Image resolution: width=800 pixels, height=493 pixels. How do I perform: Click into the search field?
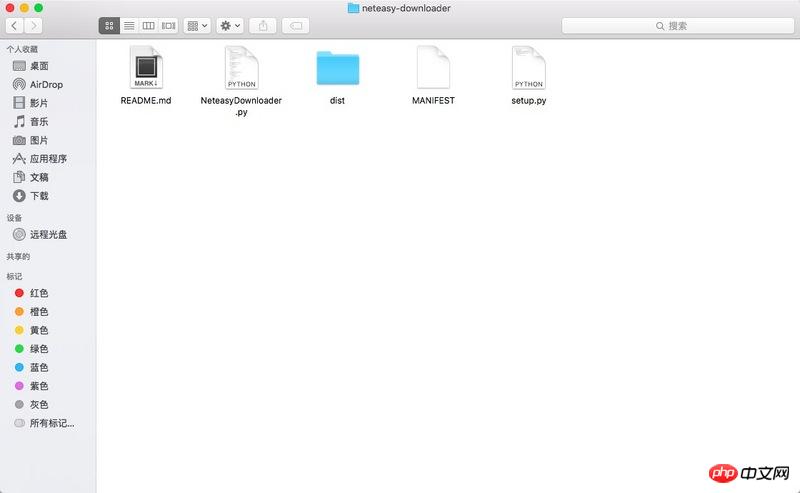(678, 26)
